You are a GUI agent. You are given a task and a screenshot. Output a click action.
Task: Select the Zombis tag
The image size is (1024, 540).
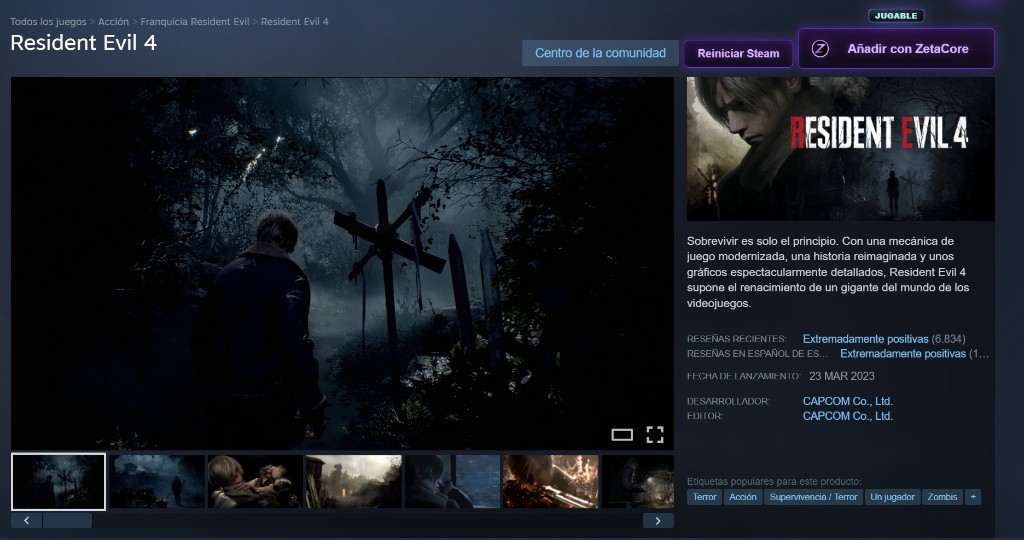pyautogui.click(x=942, y=497)
